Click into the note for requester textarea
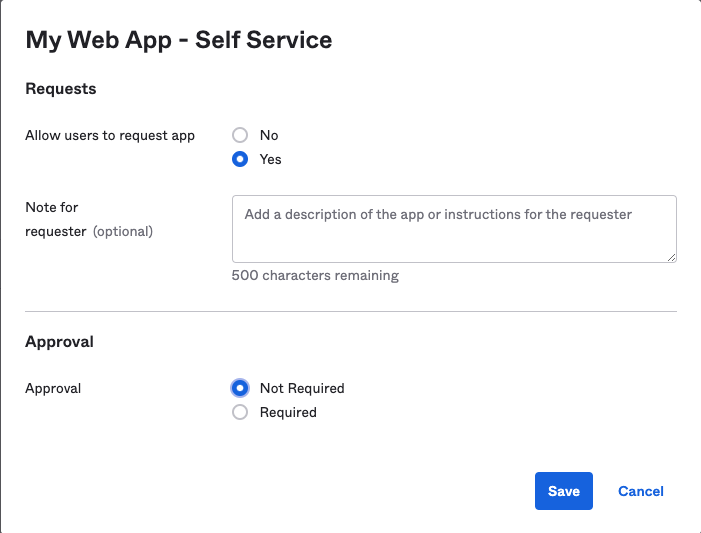The width and height of the screenshot is (701, 533). tap(453, 229)
